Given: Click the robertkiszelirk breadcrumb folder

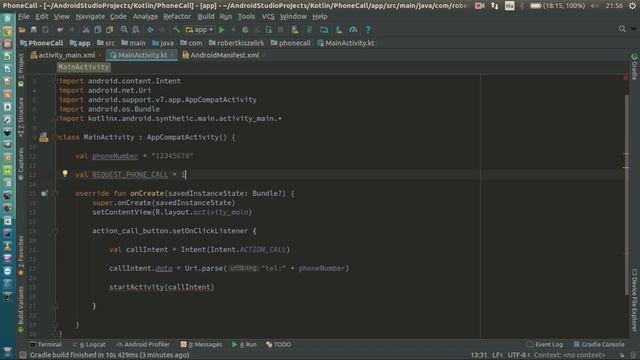Looking at the screenshot, I should (236, 43).
